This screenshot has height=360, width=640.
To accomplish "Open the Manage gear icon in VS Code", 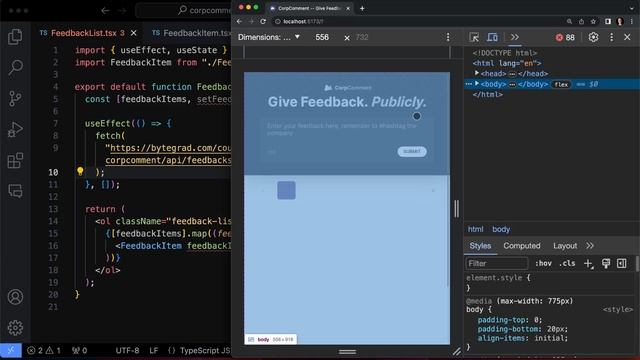I will pos(15,327).
